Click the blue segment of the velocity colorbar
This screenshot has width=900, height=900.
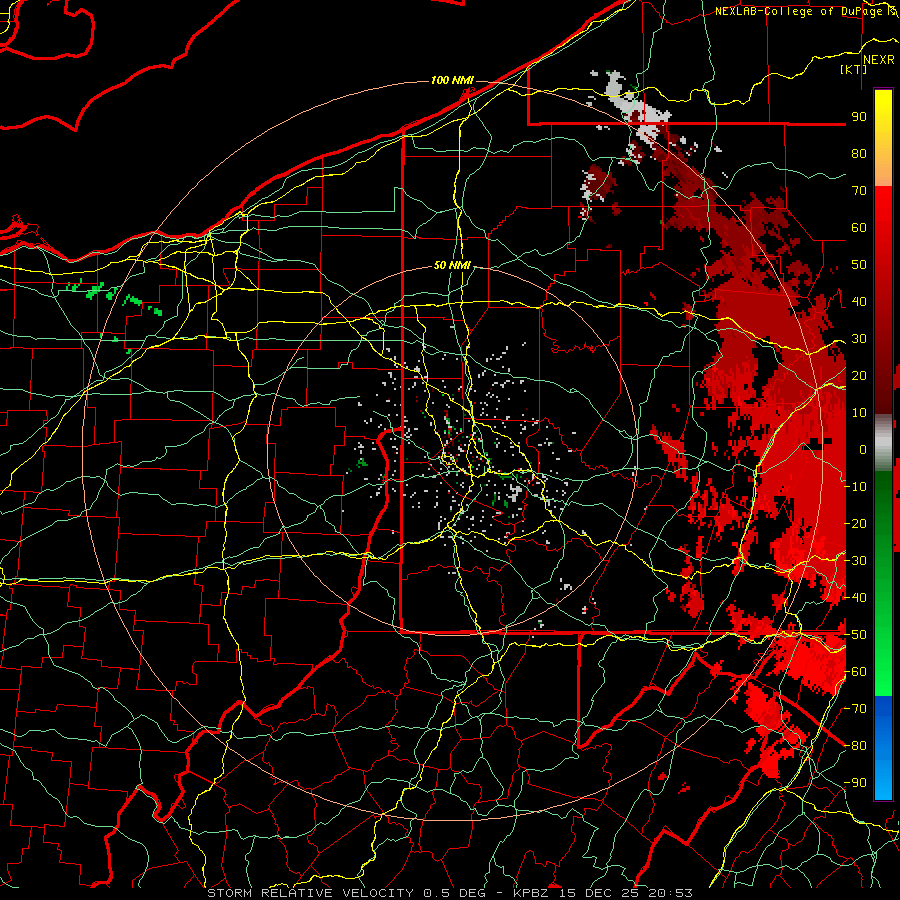883,746
